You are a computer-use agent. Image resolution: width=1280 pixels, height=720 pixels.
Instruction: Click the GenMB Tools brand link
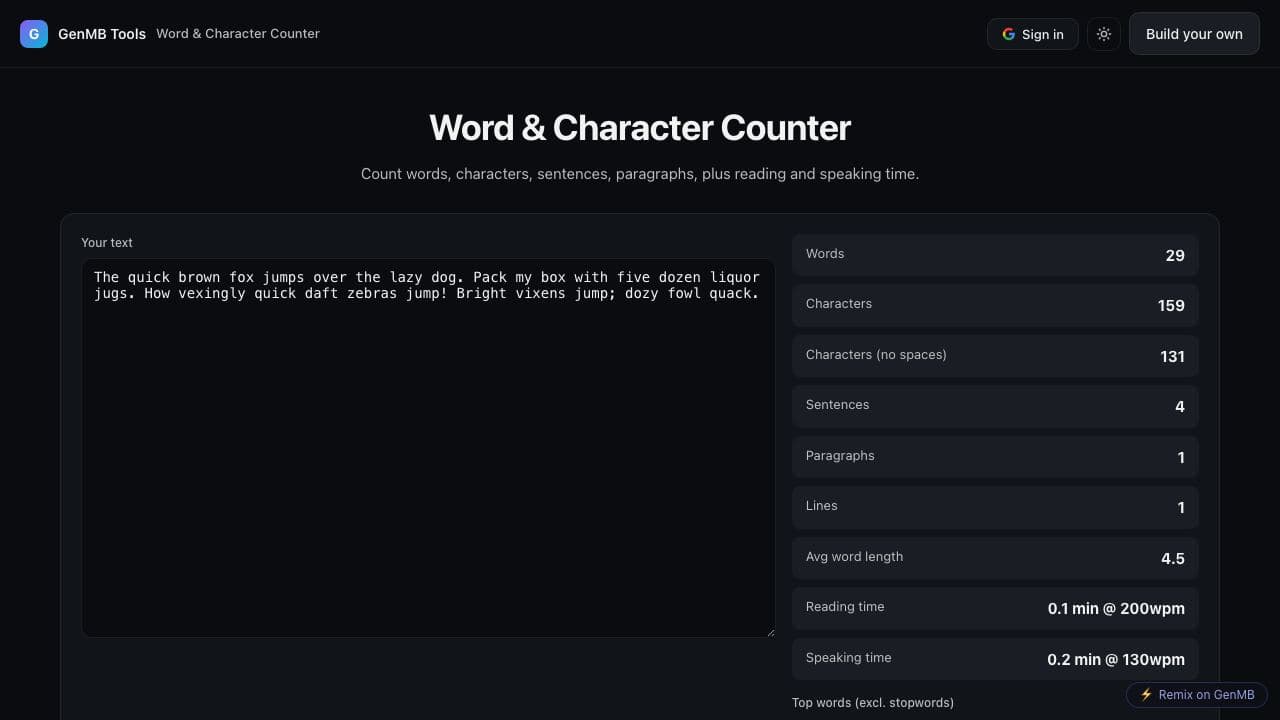click(102, 34)
